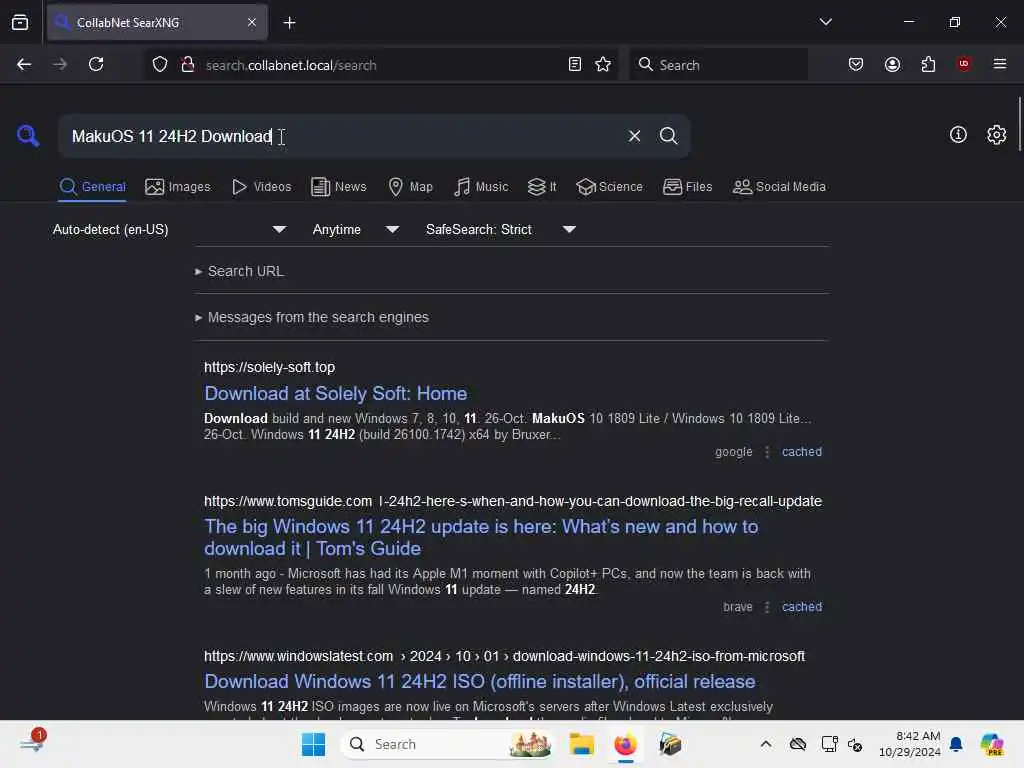Click the taskbar Search box

click(447, 744)
